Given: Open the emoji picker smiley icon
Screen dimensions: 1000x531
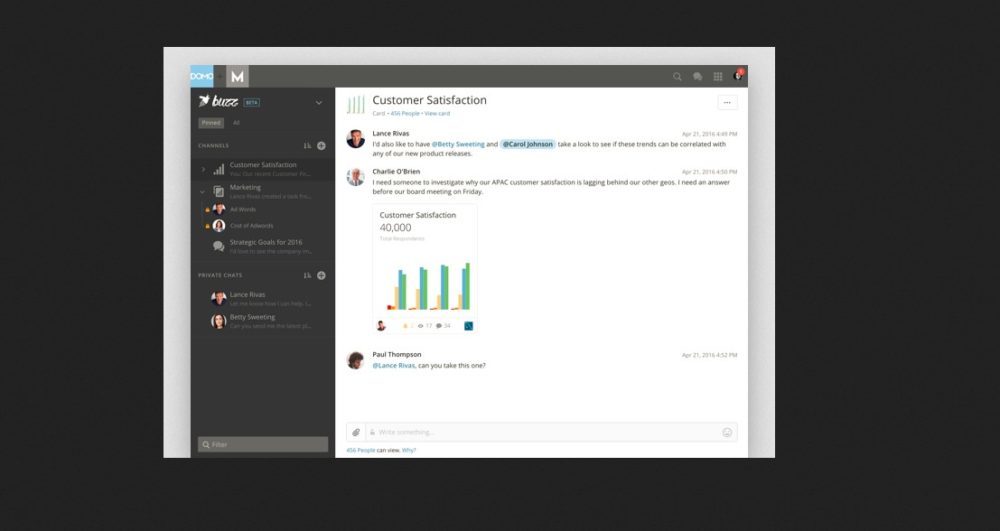Looking at the screenshot, I should pos(727,432).
